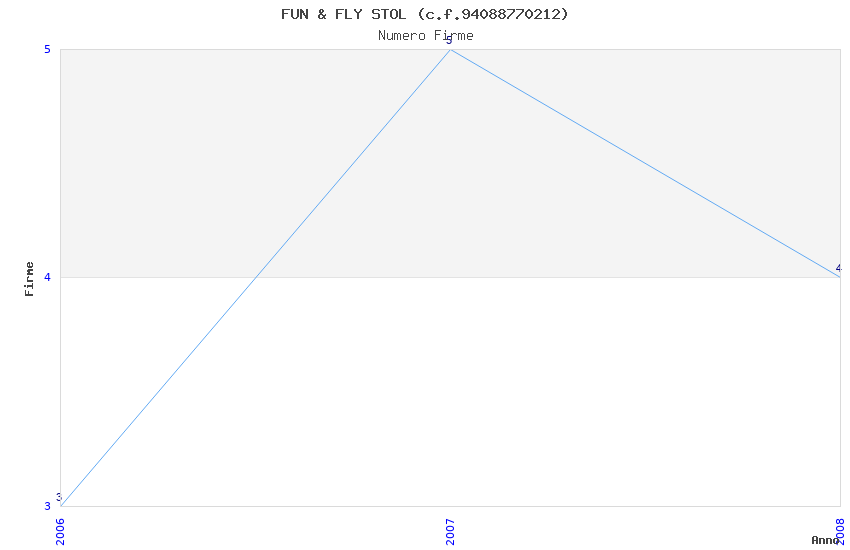Click the Firme vertical axis label

(29, 279)
